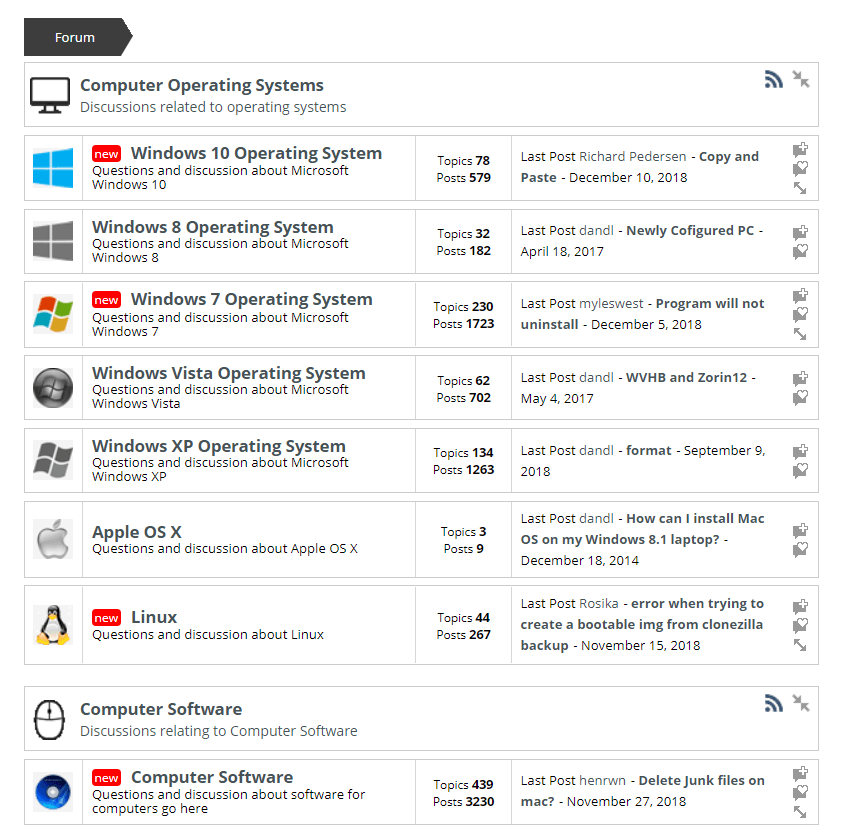Click the Linux penguin icon

pos(53,625)
